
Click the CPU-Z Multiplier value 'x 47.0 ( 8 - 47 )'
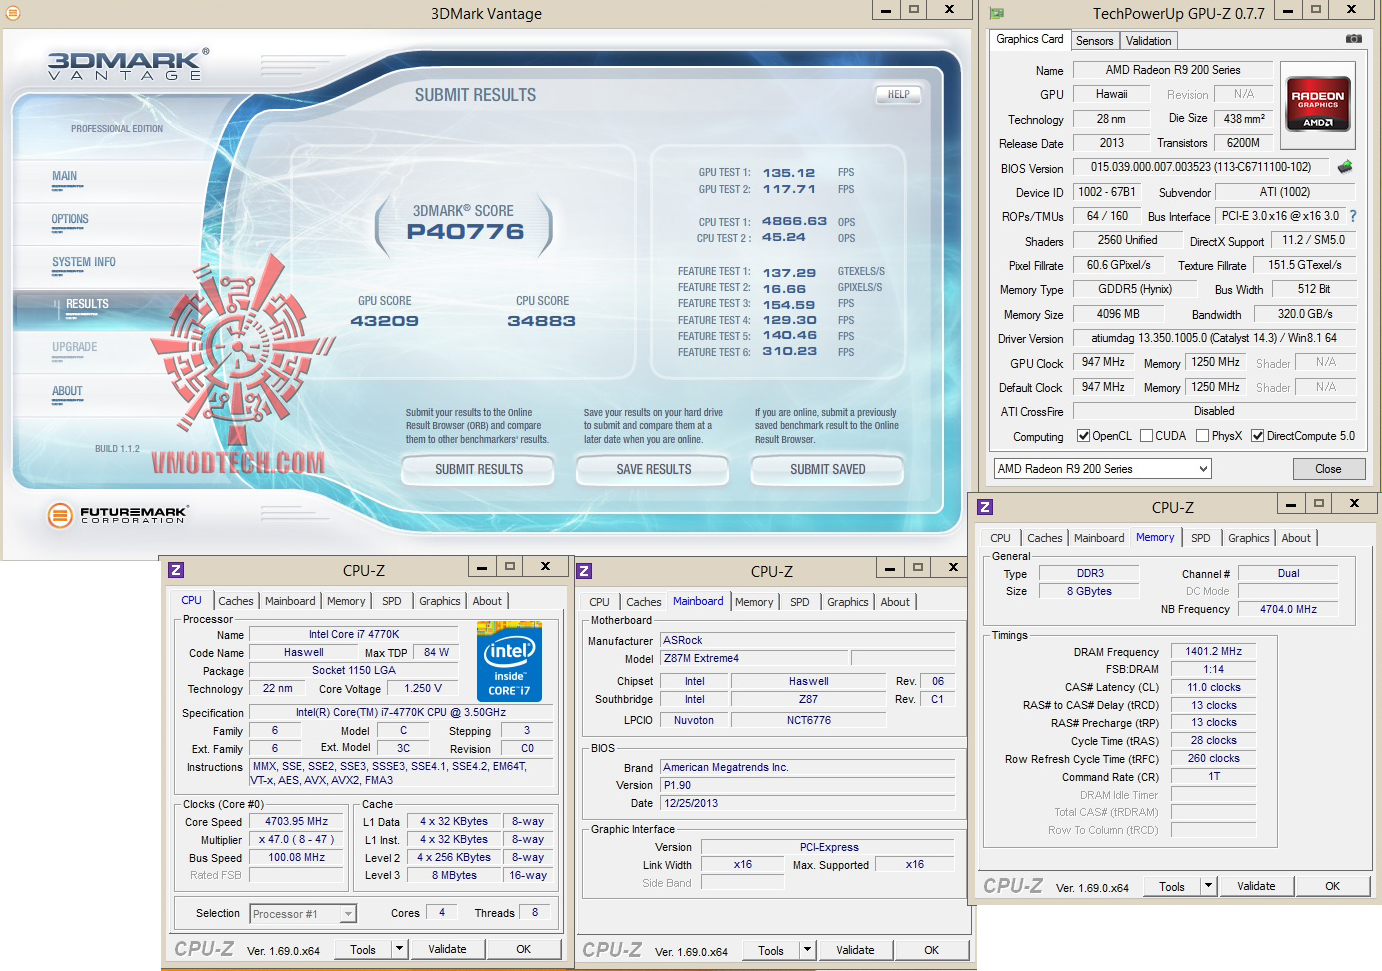(x=297, y=839)
